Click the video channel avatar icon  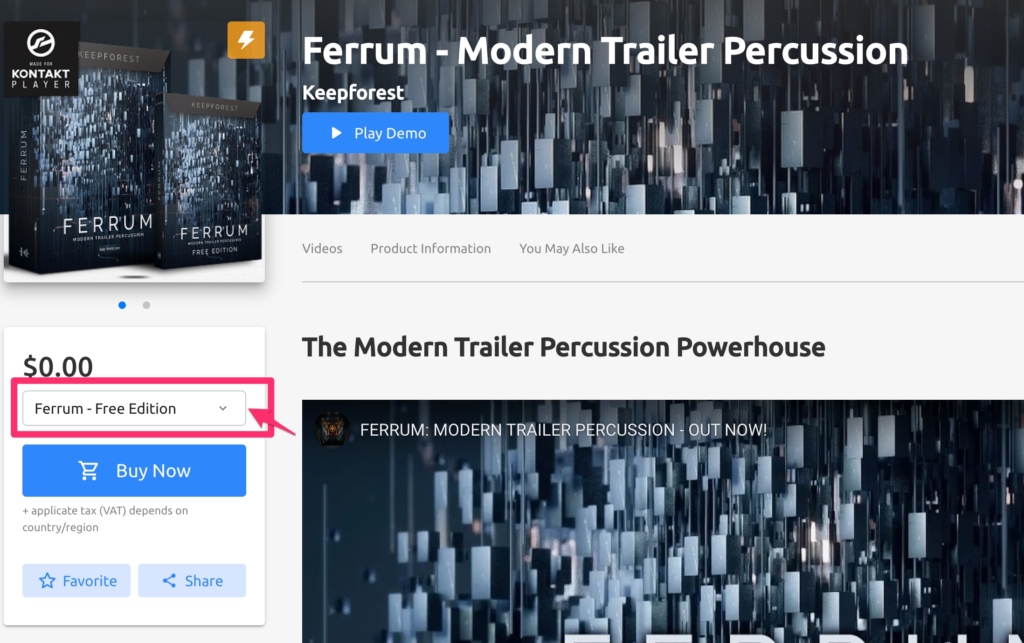coord(332,430)
